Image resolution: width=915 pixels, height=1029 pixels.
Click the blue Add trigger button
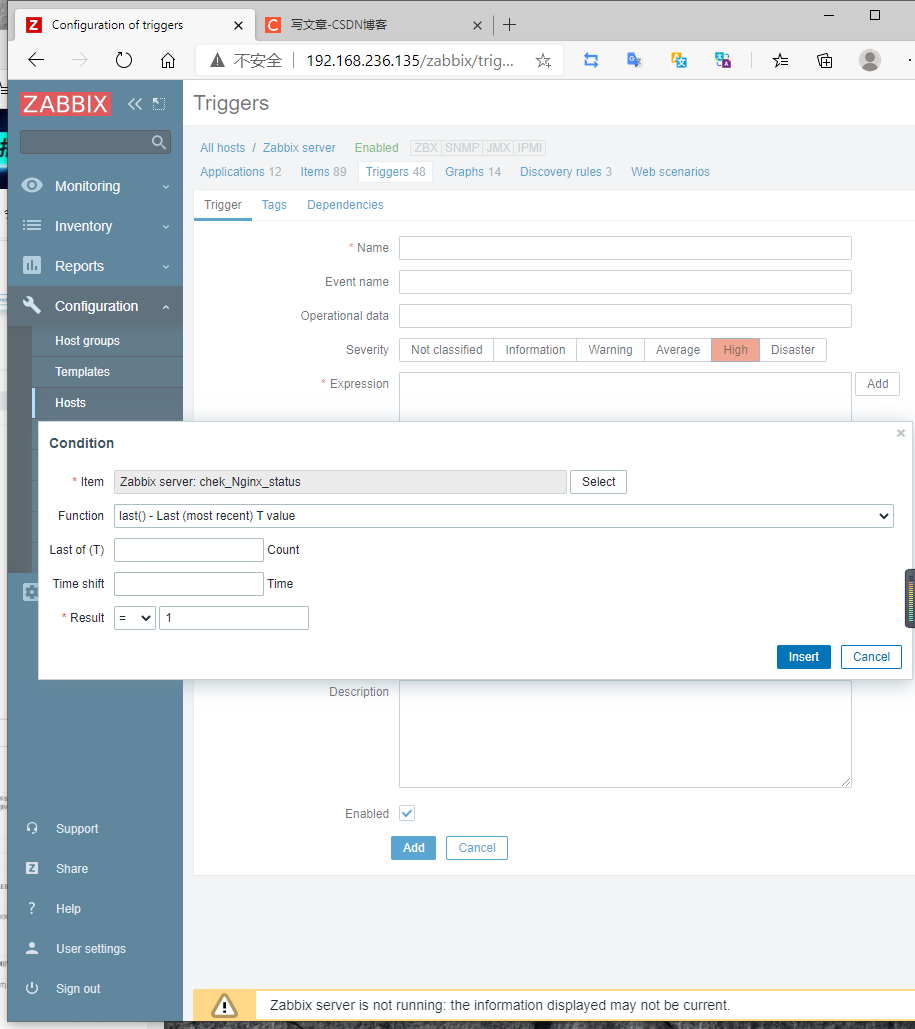[414, 848]
